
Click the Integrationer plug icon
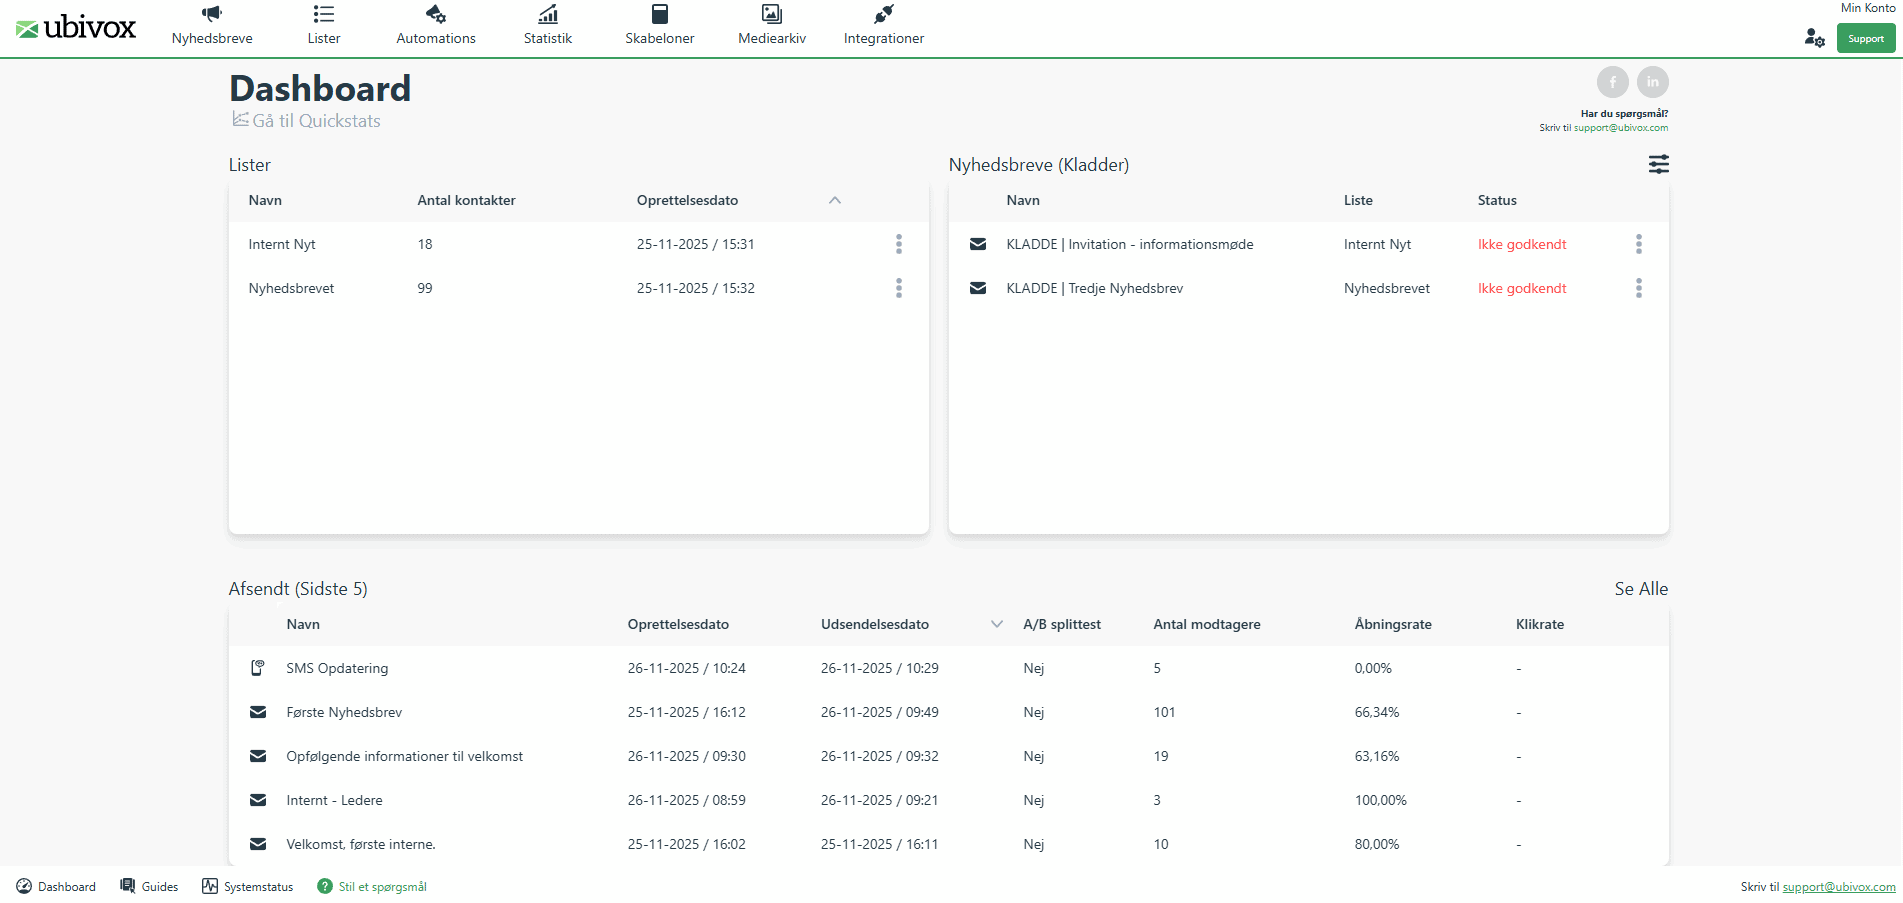coord(883,13)
